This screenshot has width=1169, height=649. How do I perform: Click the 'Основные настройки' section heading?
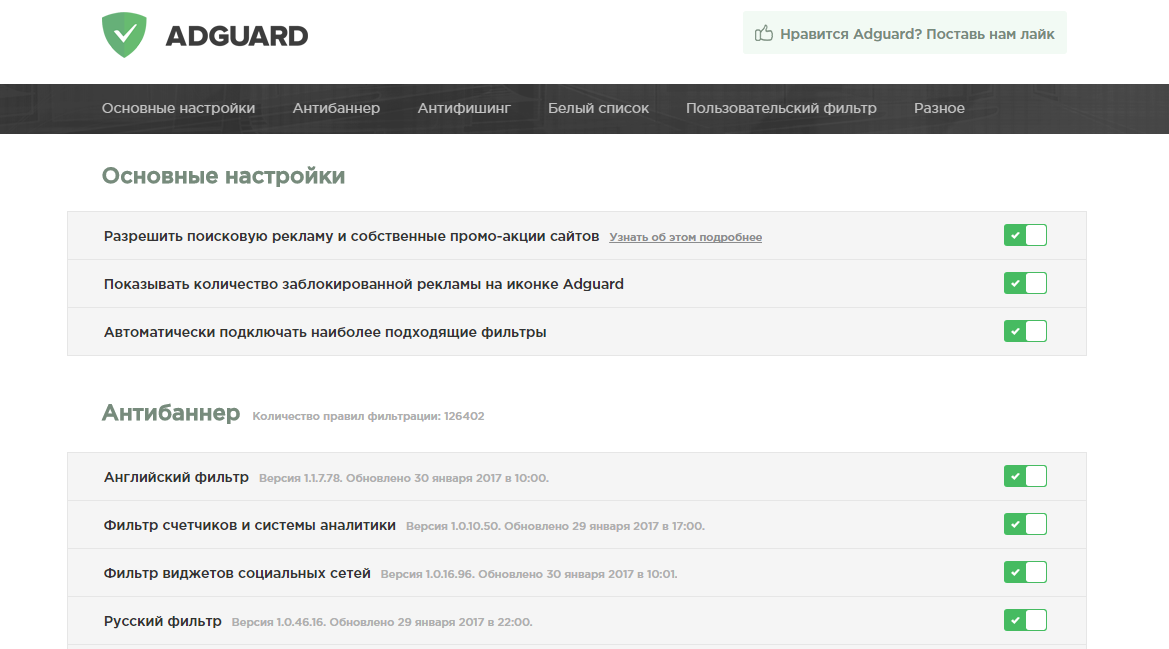[x=224, y=176]
